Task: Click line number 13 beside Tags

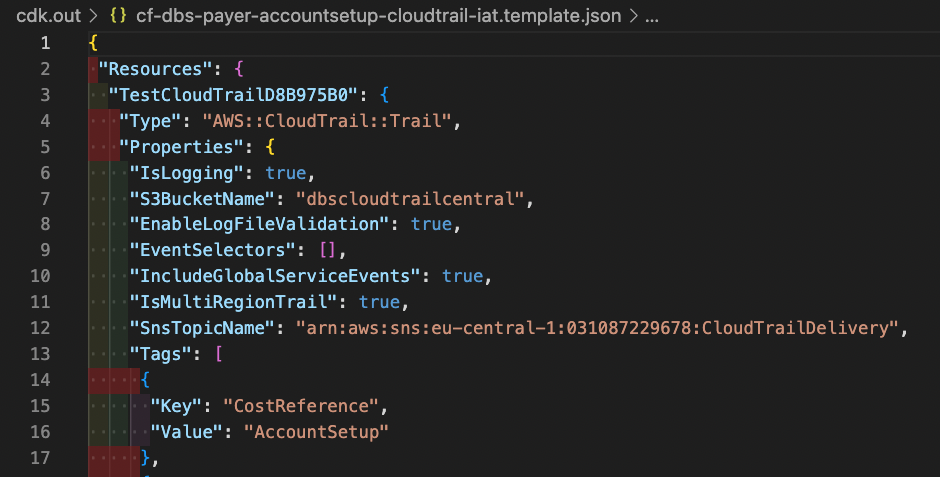Action: 40,354
